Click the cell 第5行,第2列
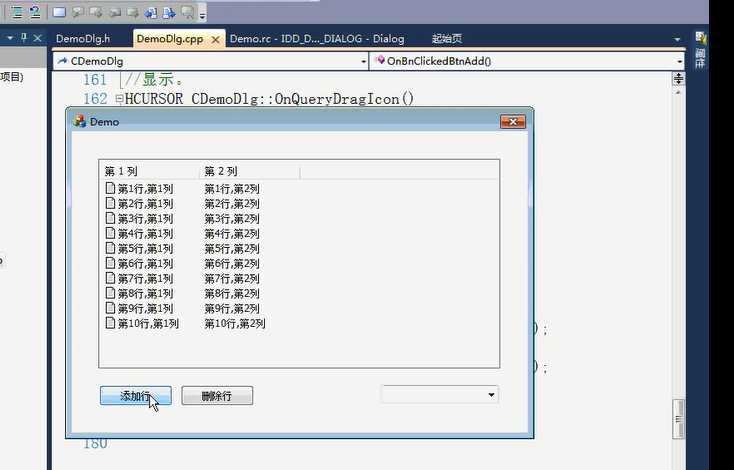Viewport: 734px width, 470px height. [x=232, y=249]
